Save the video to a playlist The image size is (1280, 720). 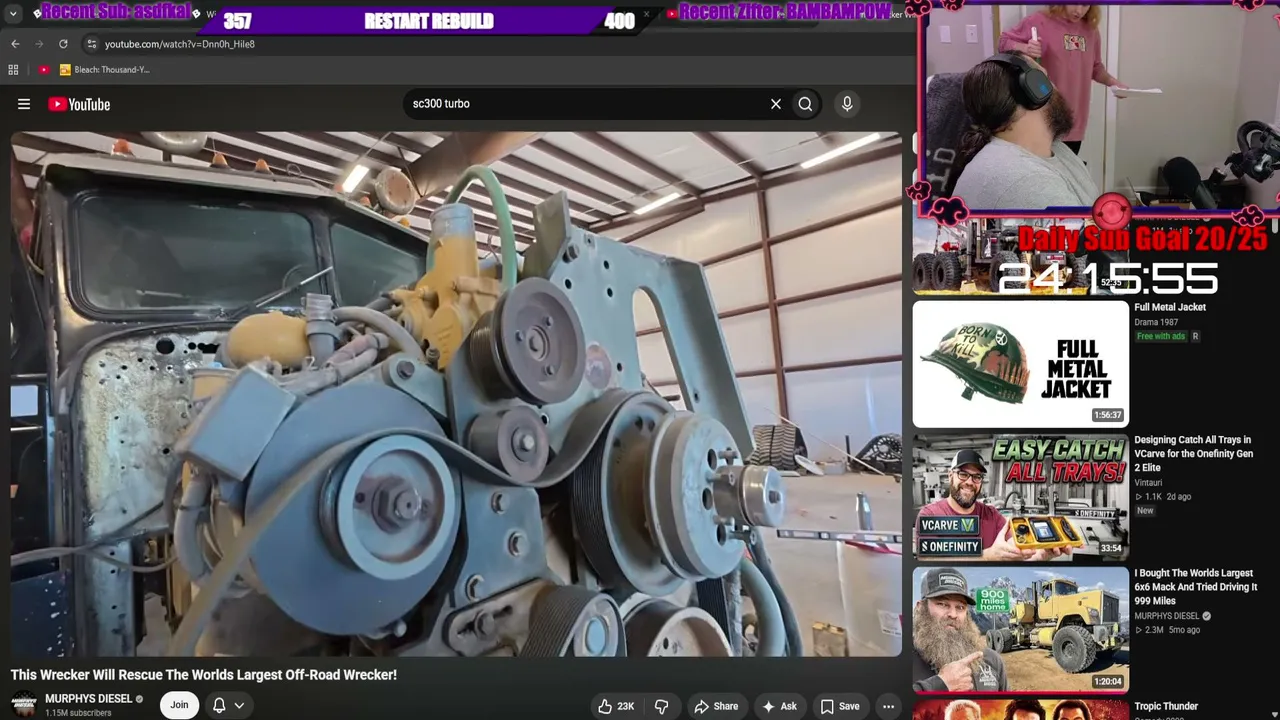840,706
